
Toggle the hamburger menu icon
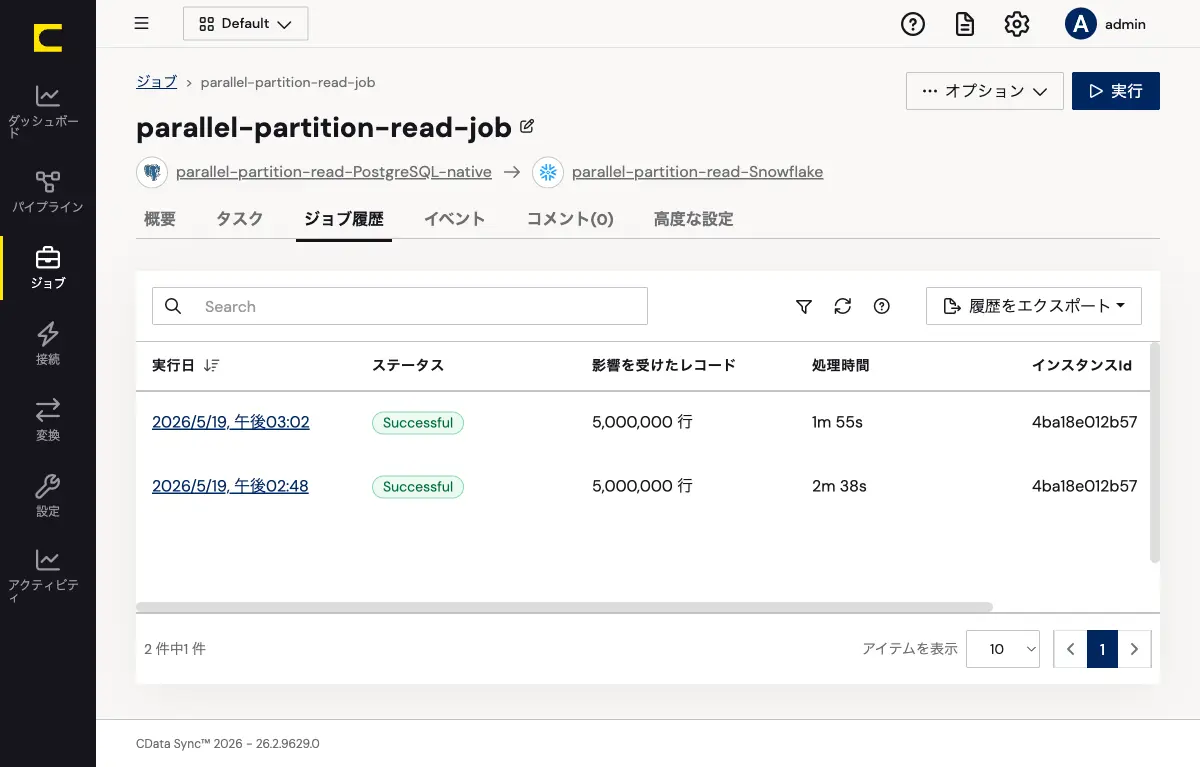tap(142, 24)
